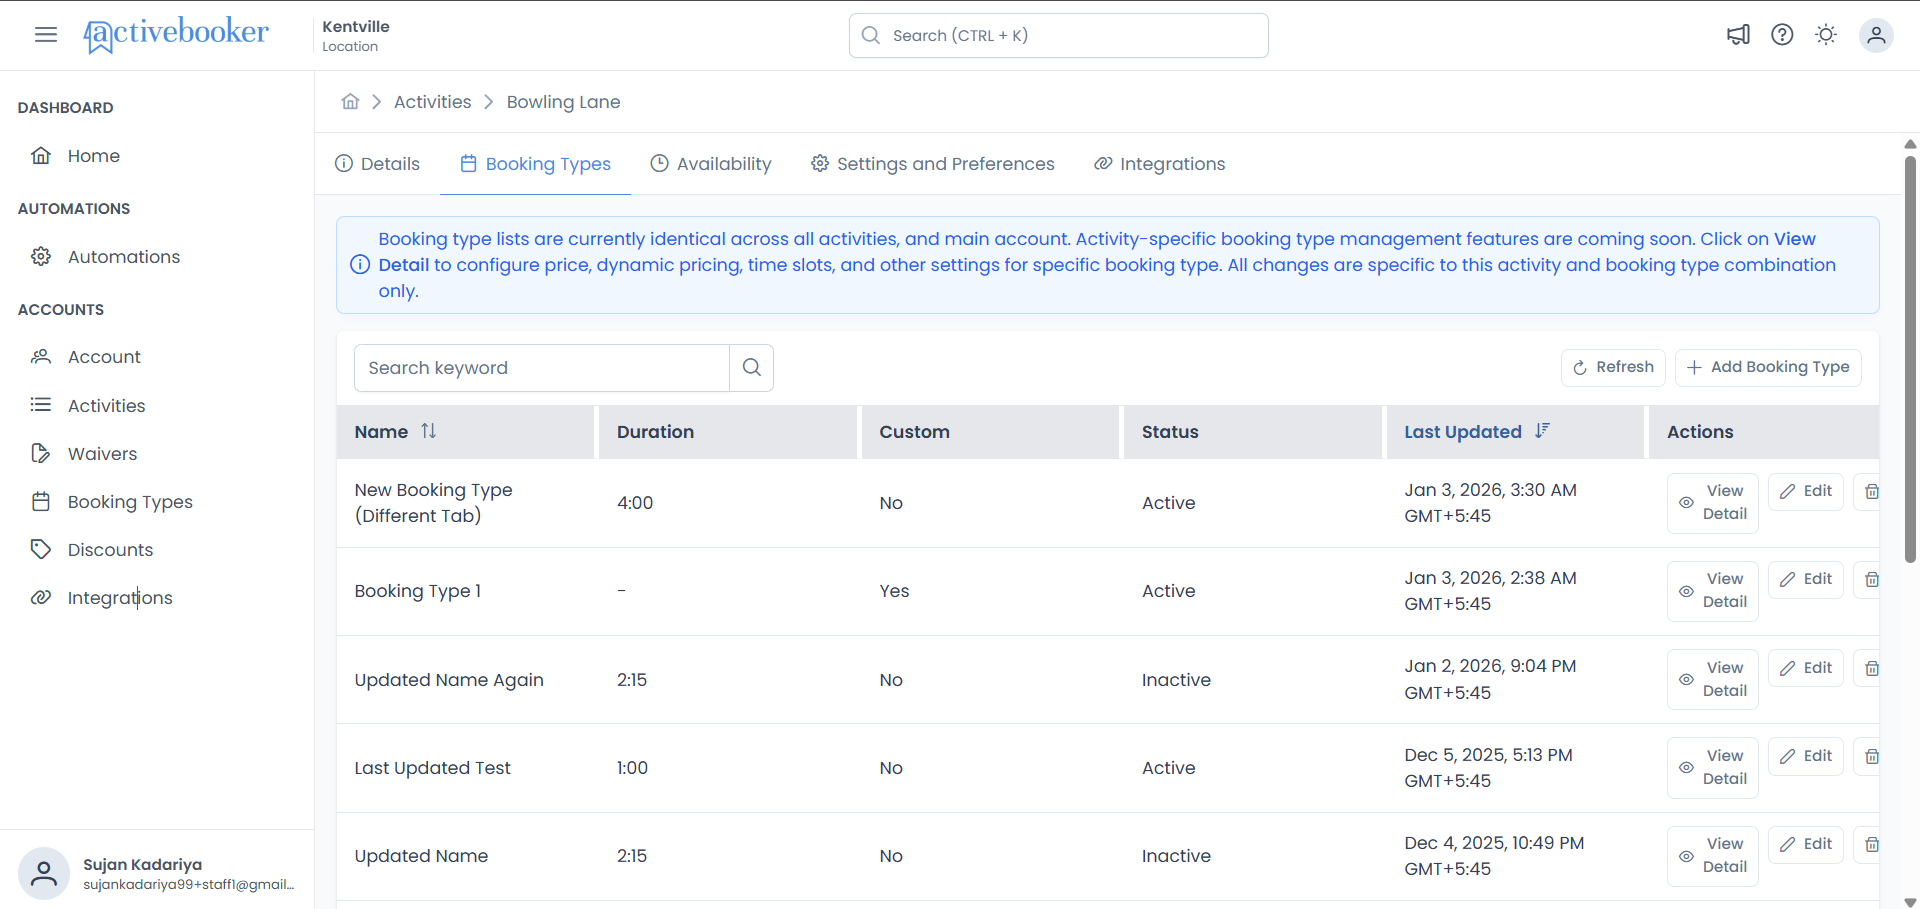Toggle light/dark theme sun icon
The image size is (1920, 909).
point(1826,35)
